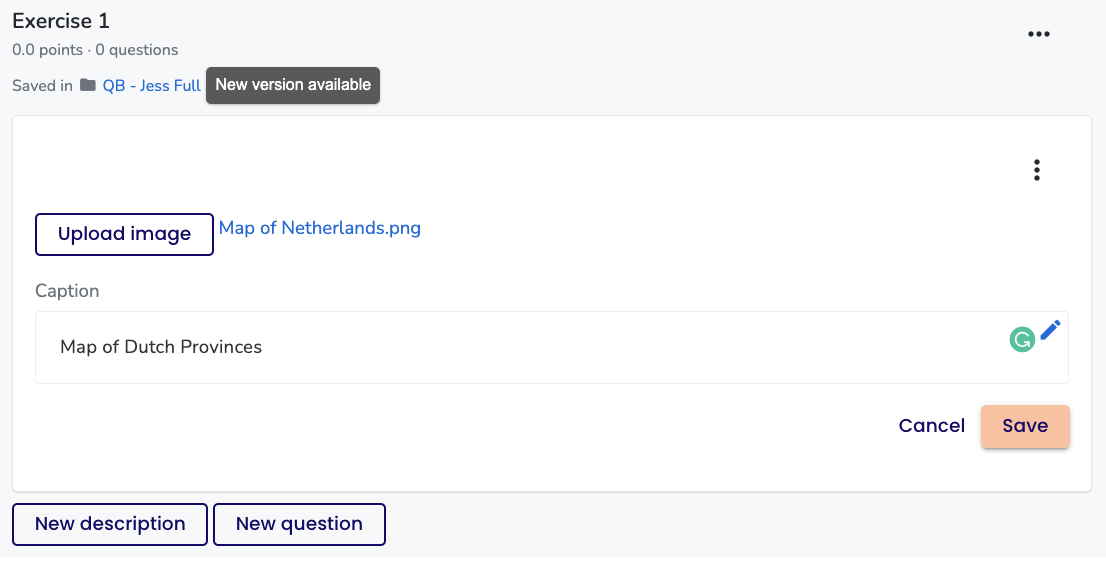1106x566 pixels.
Task: Click the green Grammarly icon in the caption field
Action: tap(1021, 339)
